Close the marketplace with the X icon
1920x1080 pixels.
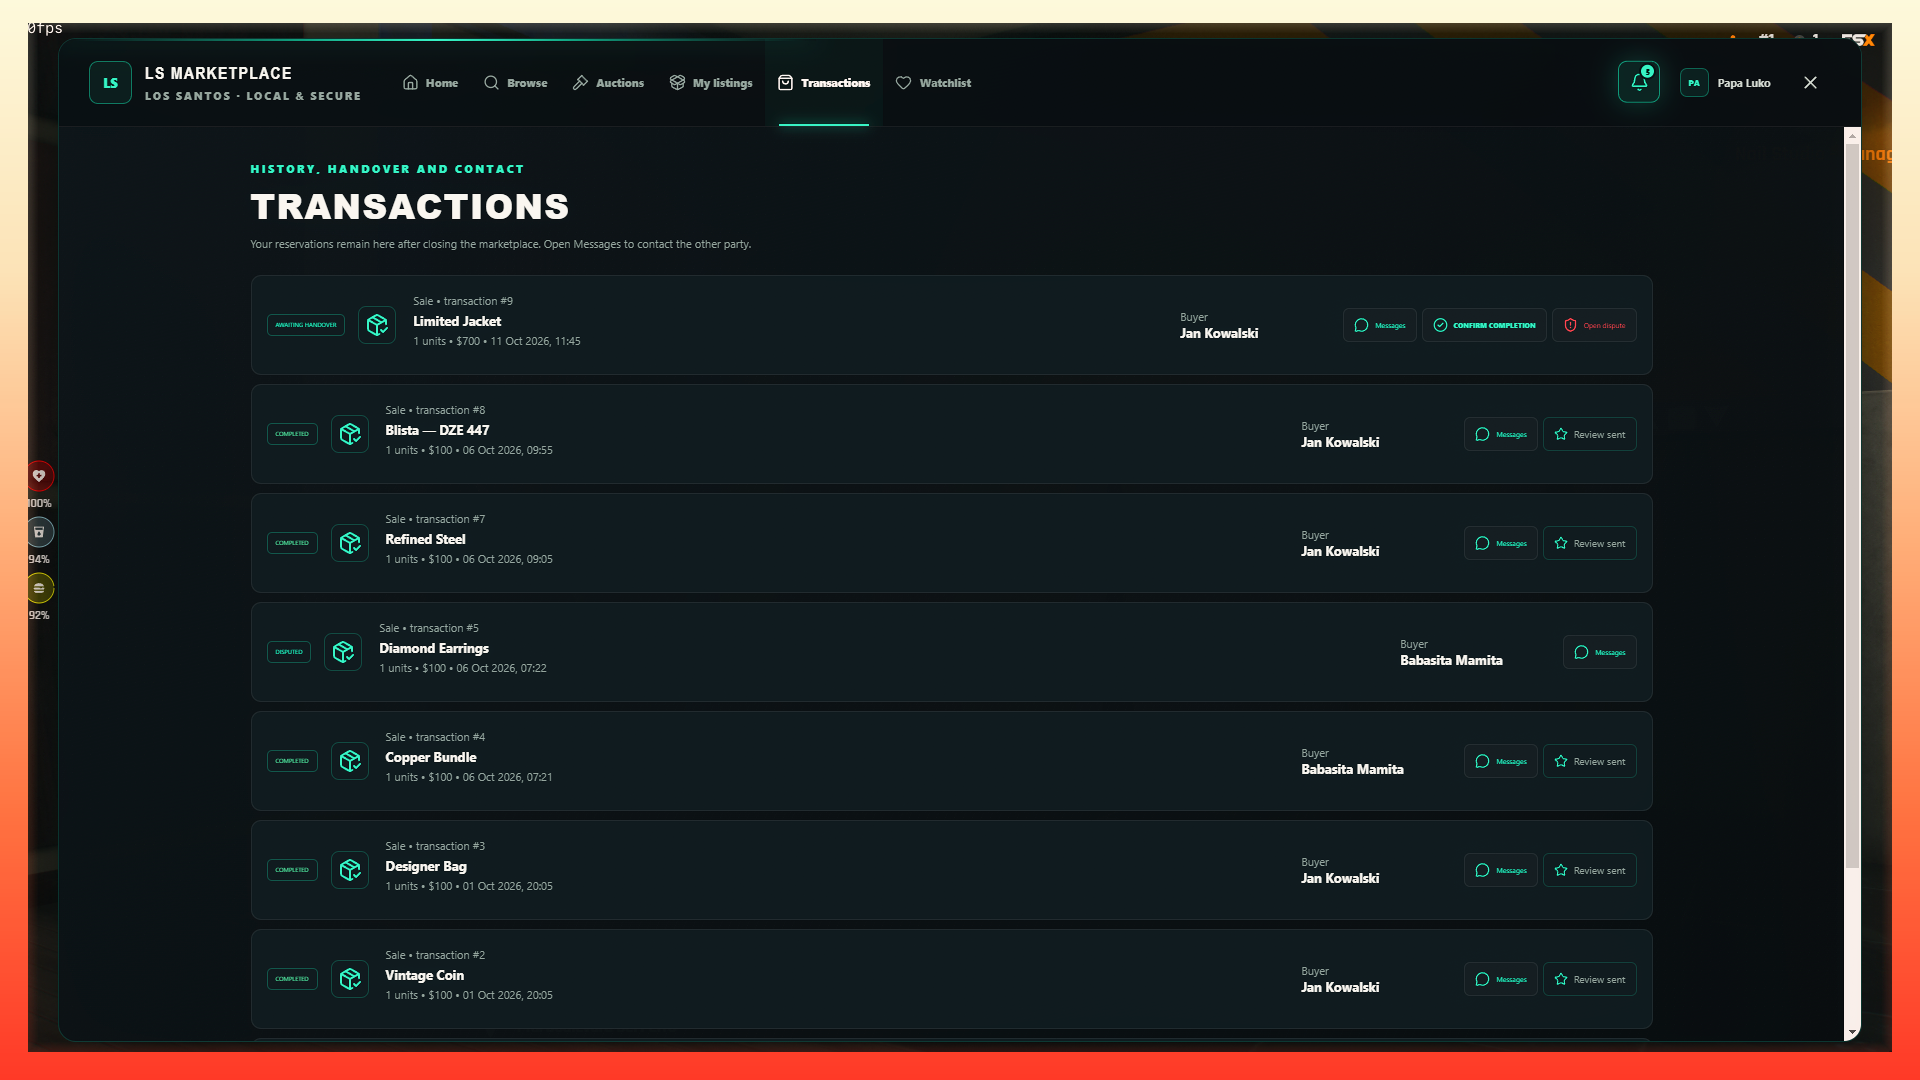(1810, 83)
